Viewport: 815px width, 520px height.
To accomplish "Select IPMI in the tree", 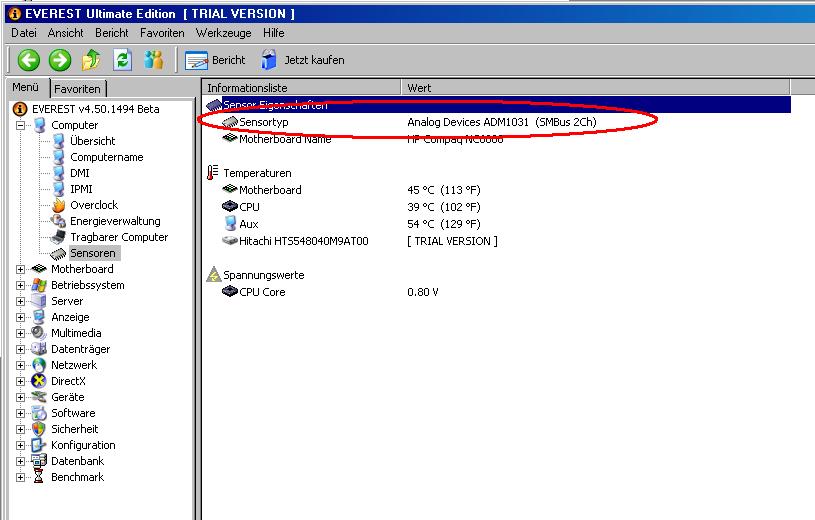I will tap(81, 189).
